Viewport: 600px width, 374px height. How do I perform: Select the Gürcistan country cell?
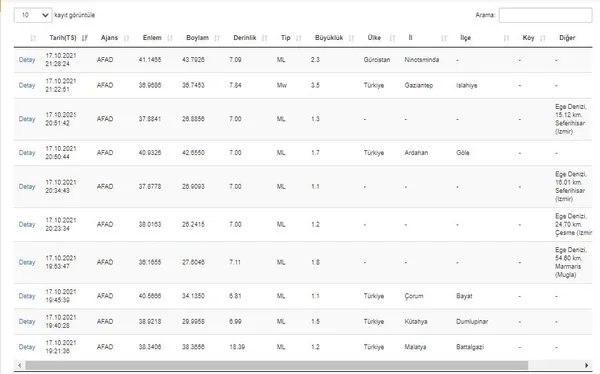pos(377,60)
